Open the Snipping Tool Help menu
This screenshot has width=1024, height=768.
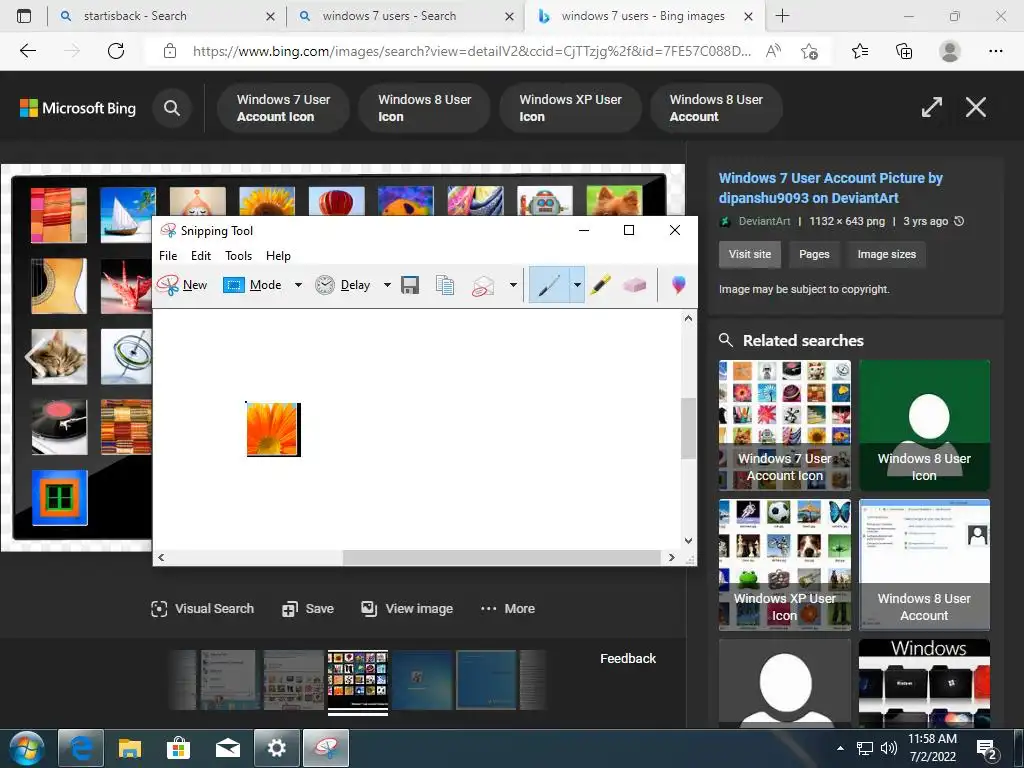[278, 256]
